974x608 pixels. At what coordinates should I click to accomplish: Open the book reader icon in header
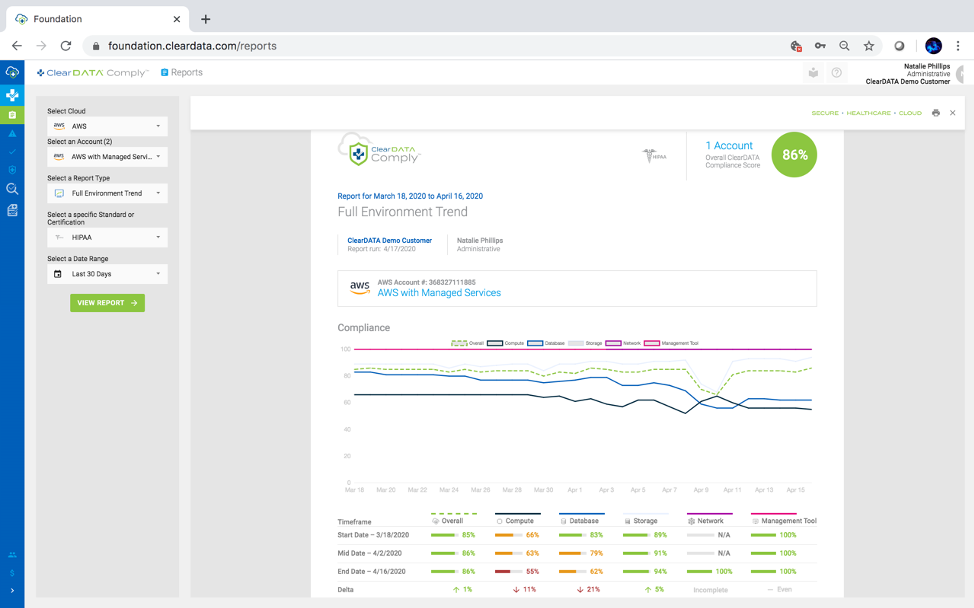813,73
